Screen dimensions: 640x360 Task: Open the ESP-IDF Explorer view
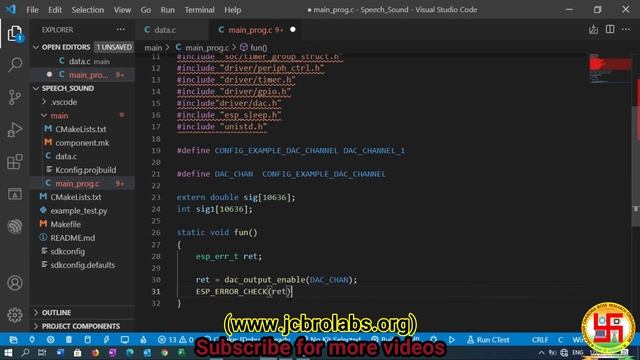tap(15, 226)
